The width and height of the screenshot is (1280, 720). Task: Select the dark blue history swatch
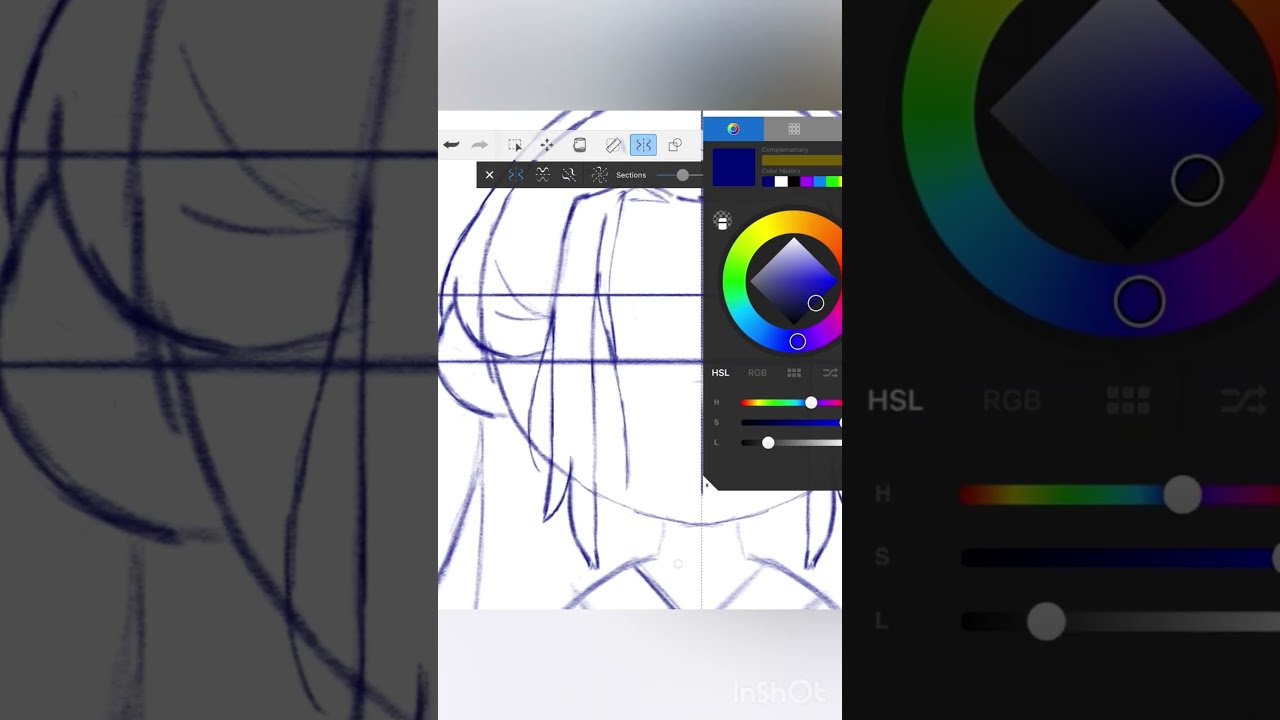(x=768, y=182)
